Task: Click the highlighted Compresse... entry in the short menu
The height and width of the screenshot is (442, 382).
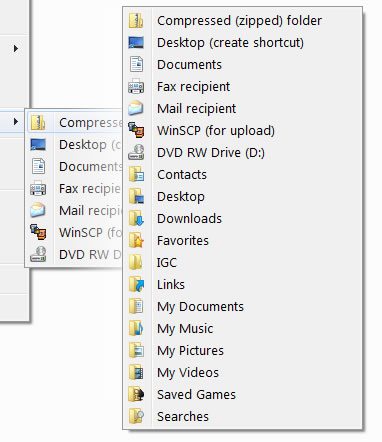Action: tap(75, 122)
